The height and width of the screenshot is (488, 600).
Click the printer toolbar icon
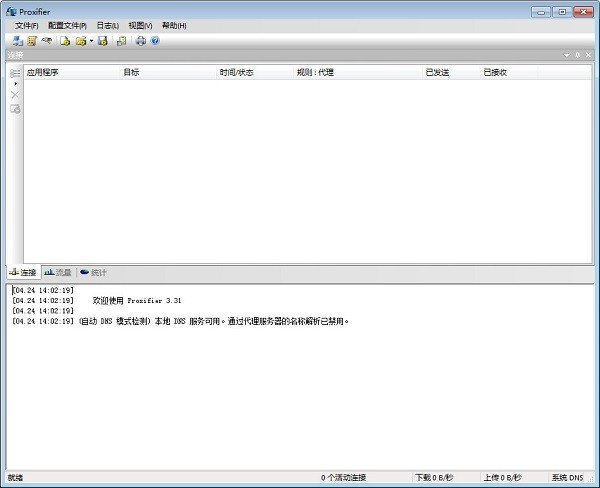(x=141, y=41)
